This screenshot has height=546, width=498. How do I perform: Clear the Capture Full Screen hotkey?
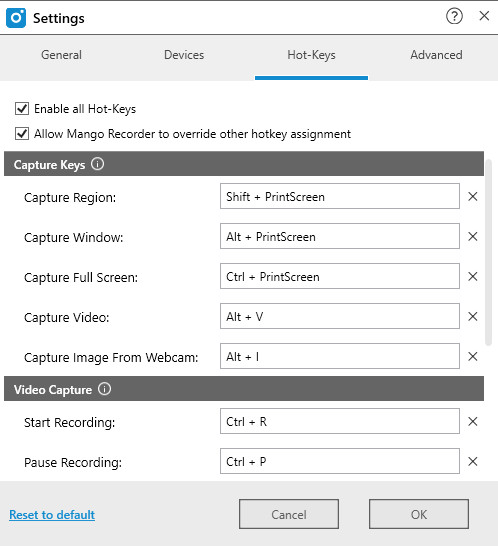(473, 276)
